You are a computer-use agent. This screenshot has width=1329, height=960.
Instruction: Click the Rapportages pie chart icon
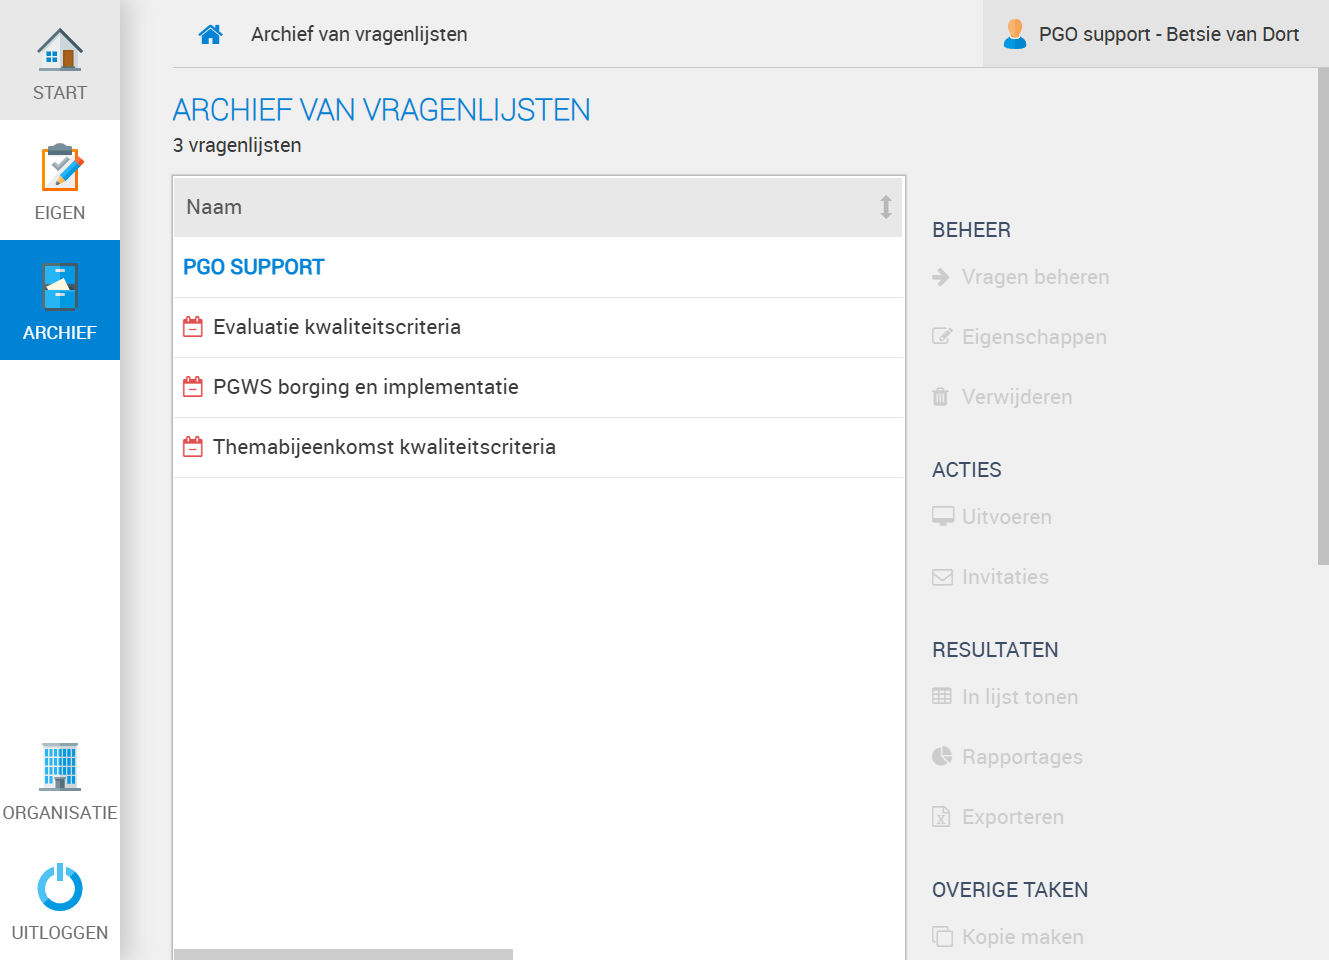(942, 756)
